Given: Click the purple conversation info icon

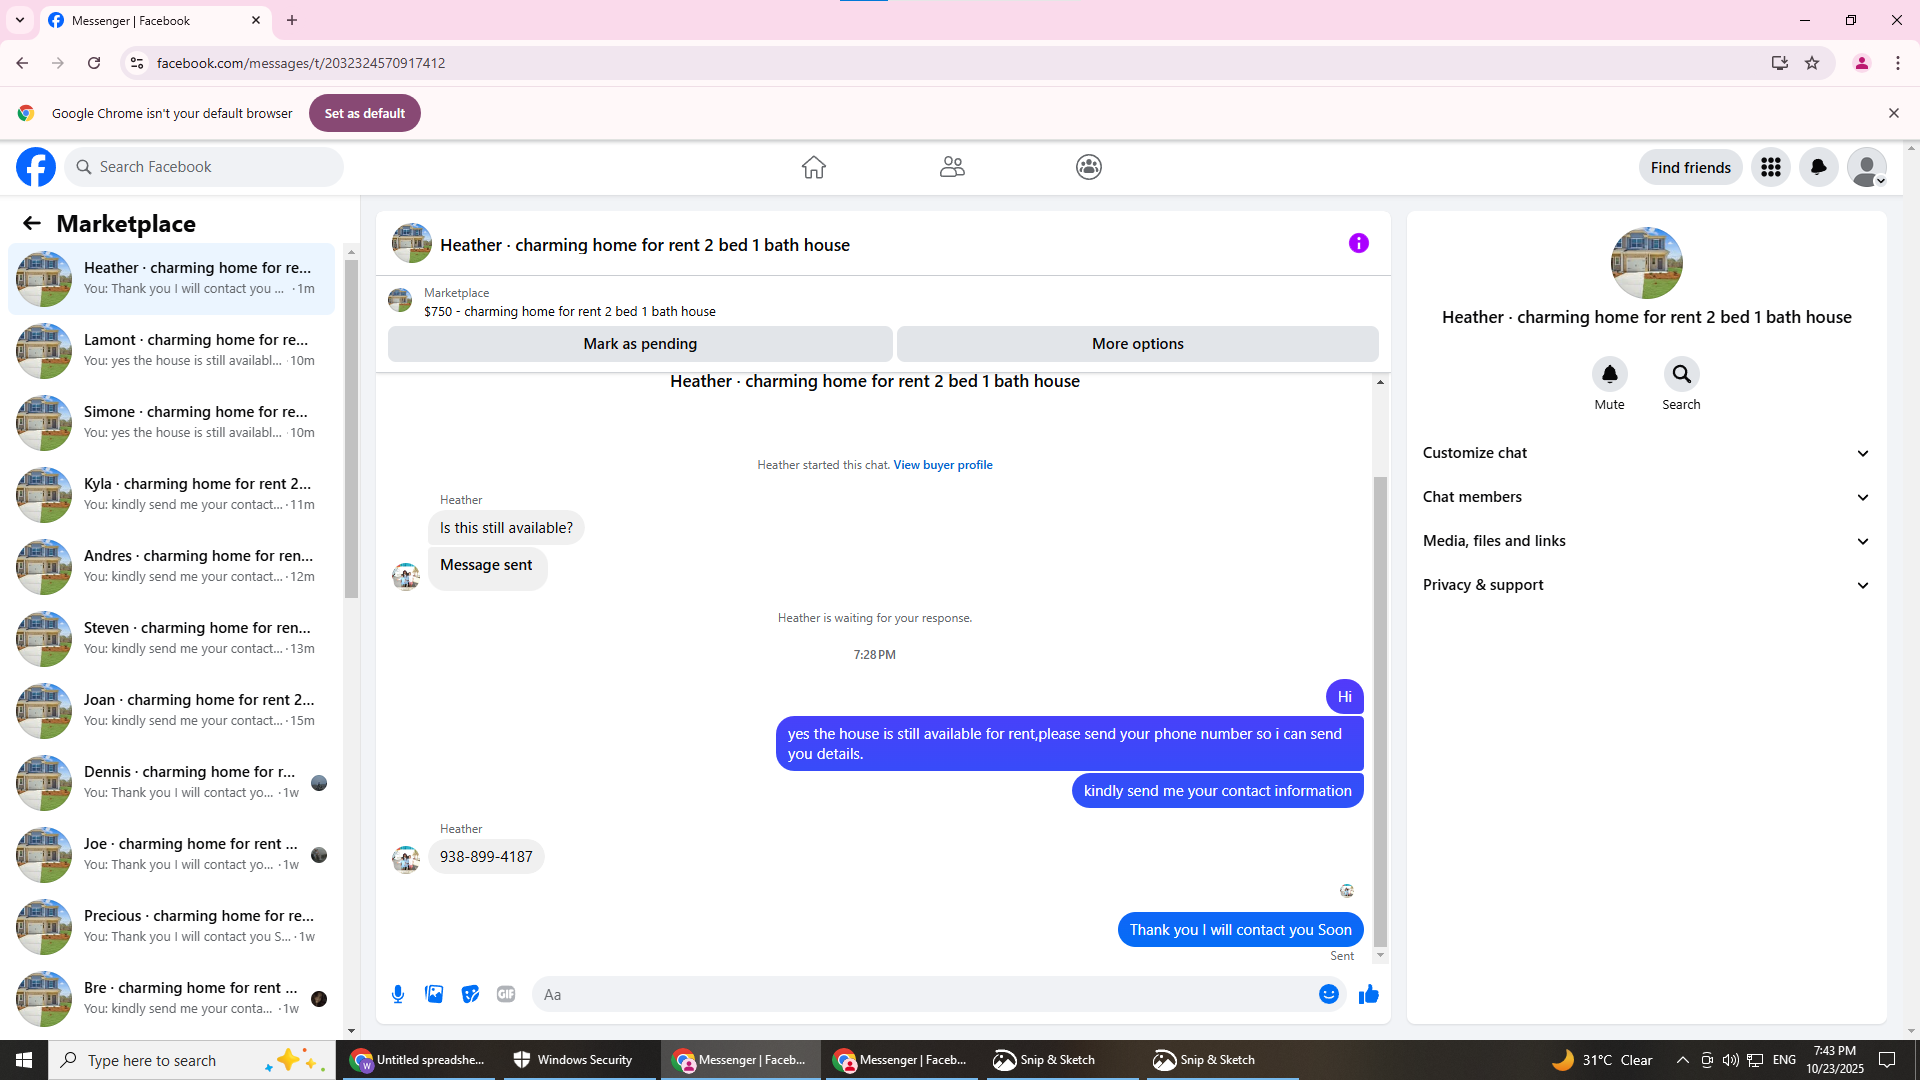Looking at the screenshot, I should coord(1358,243).
